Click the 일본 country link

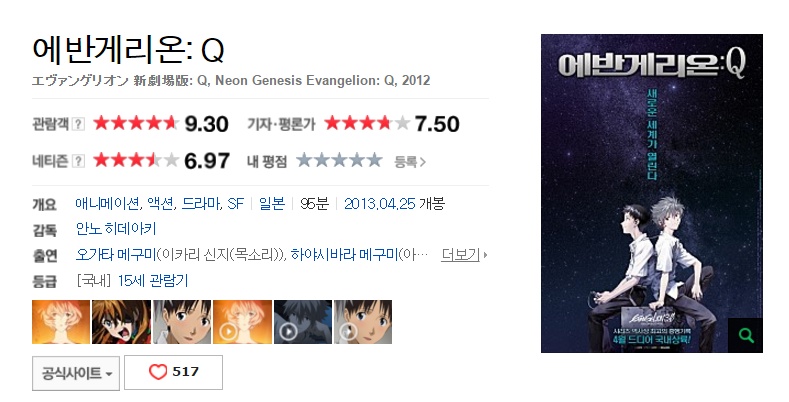tap(272, 203)
